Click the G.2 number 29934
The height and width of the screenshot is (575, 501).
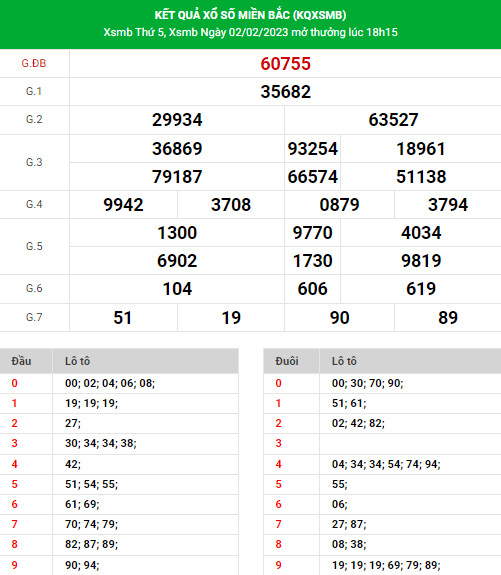[177, 120]
